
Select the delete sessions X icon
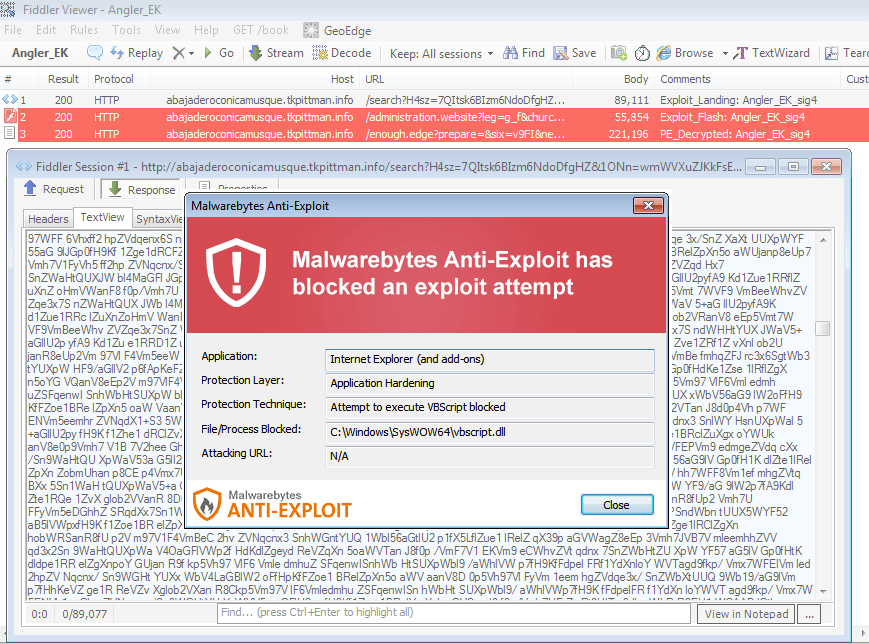178,53
